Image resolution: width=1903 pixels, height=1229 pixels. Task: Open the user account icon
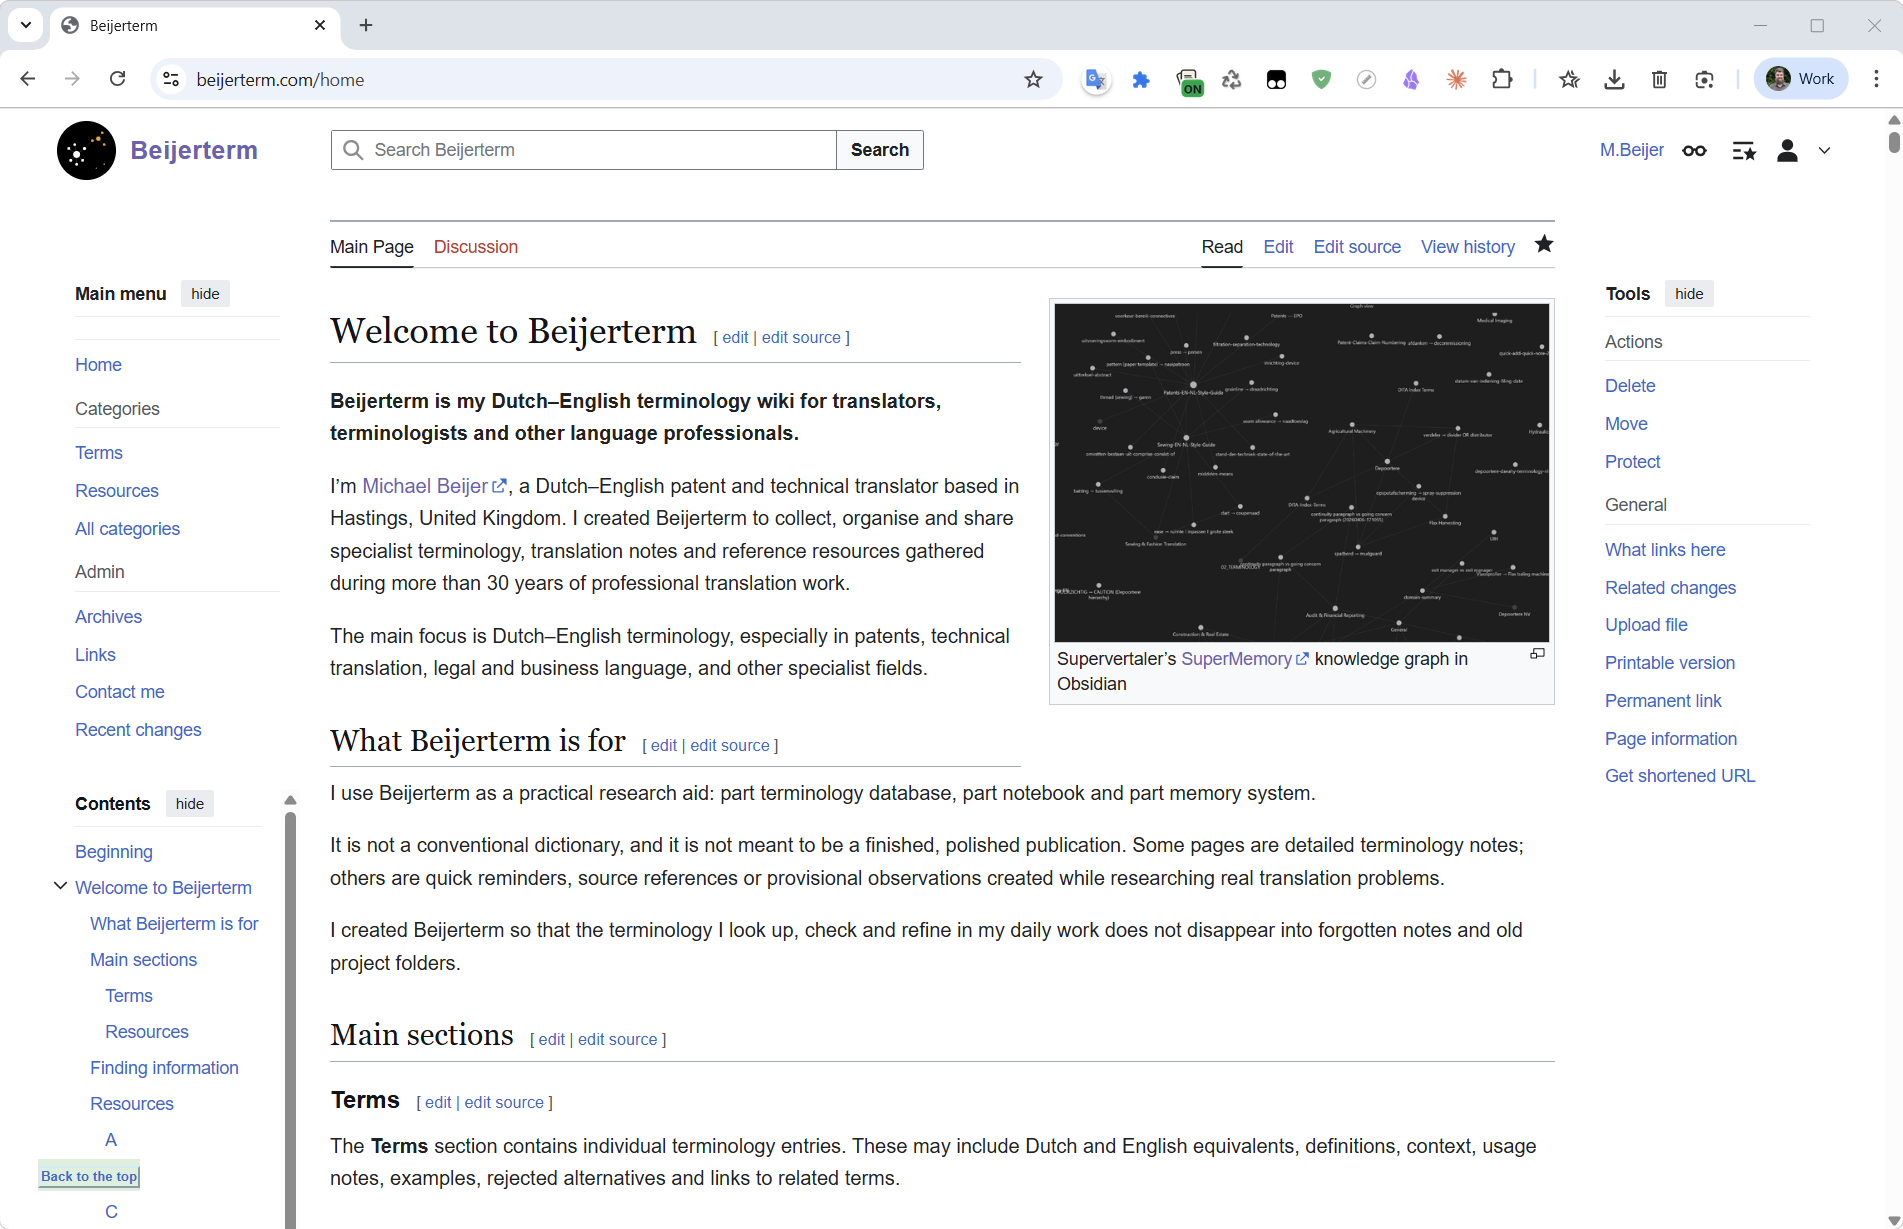point(1787,151)
